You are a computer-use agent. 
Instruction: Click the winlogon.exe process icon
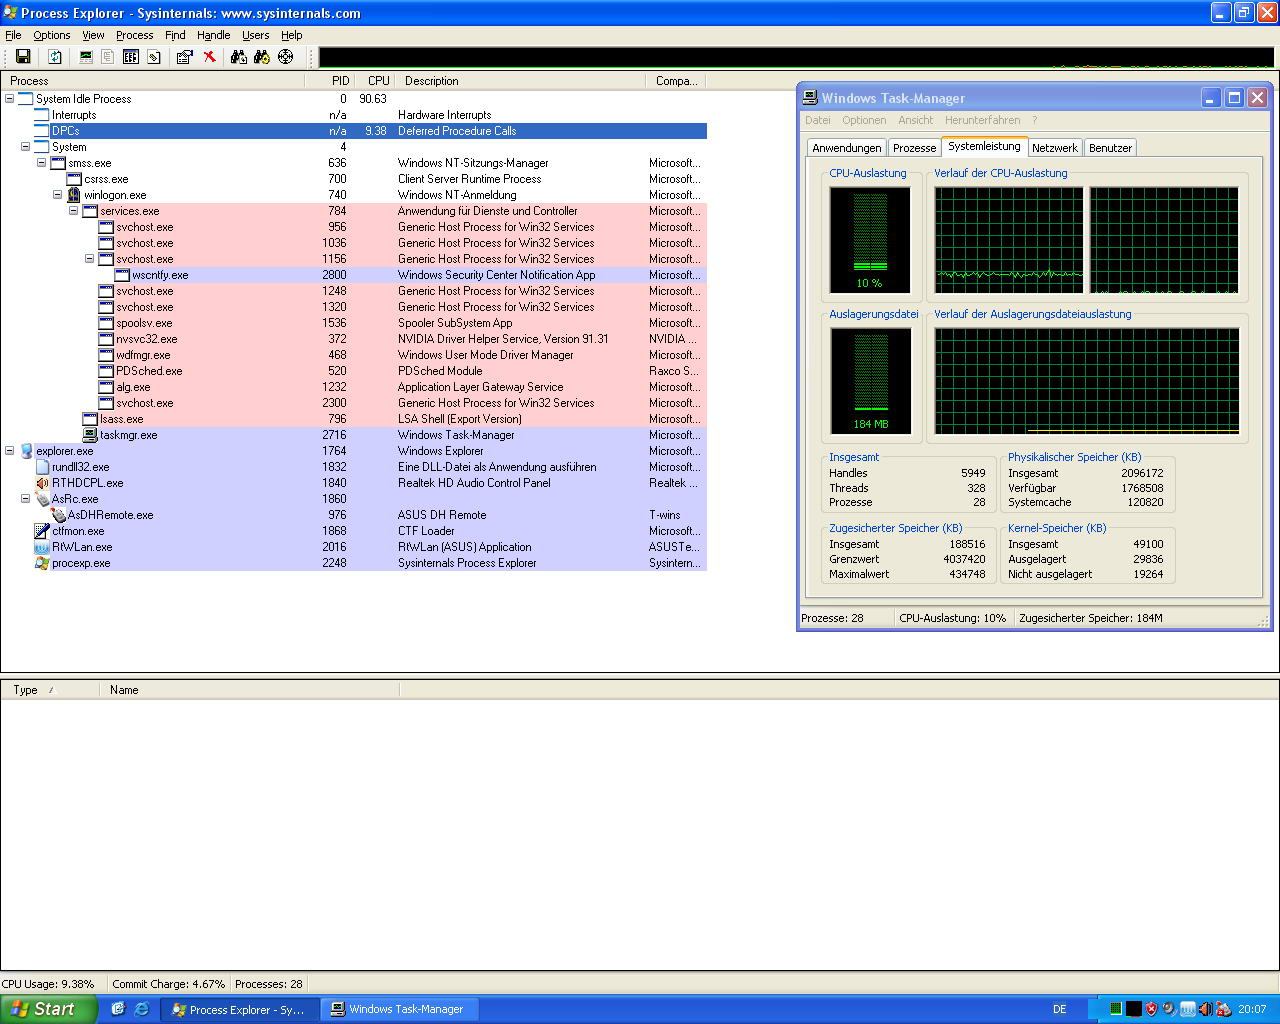click(74, 195)
